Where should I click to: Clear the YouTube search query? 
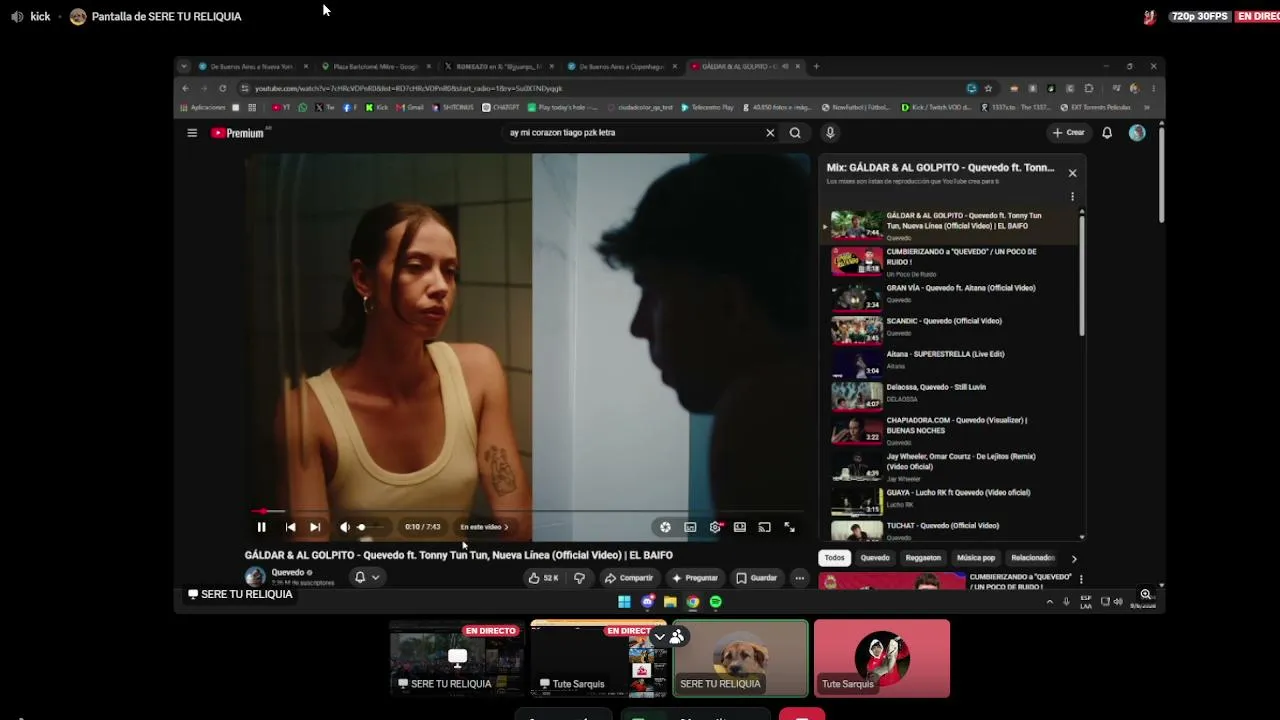[x=770, y=133]
